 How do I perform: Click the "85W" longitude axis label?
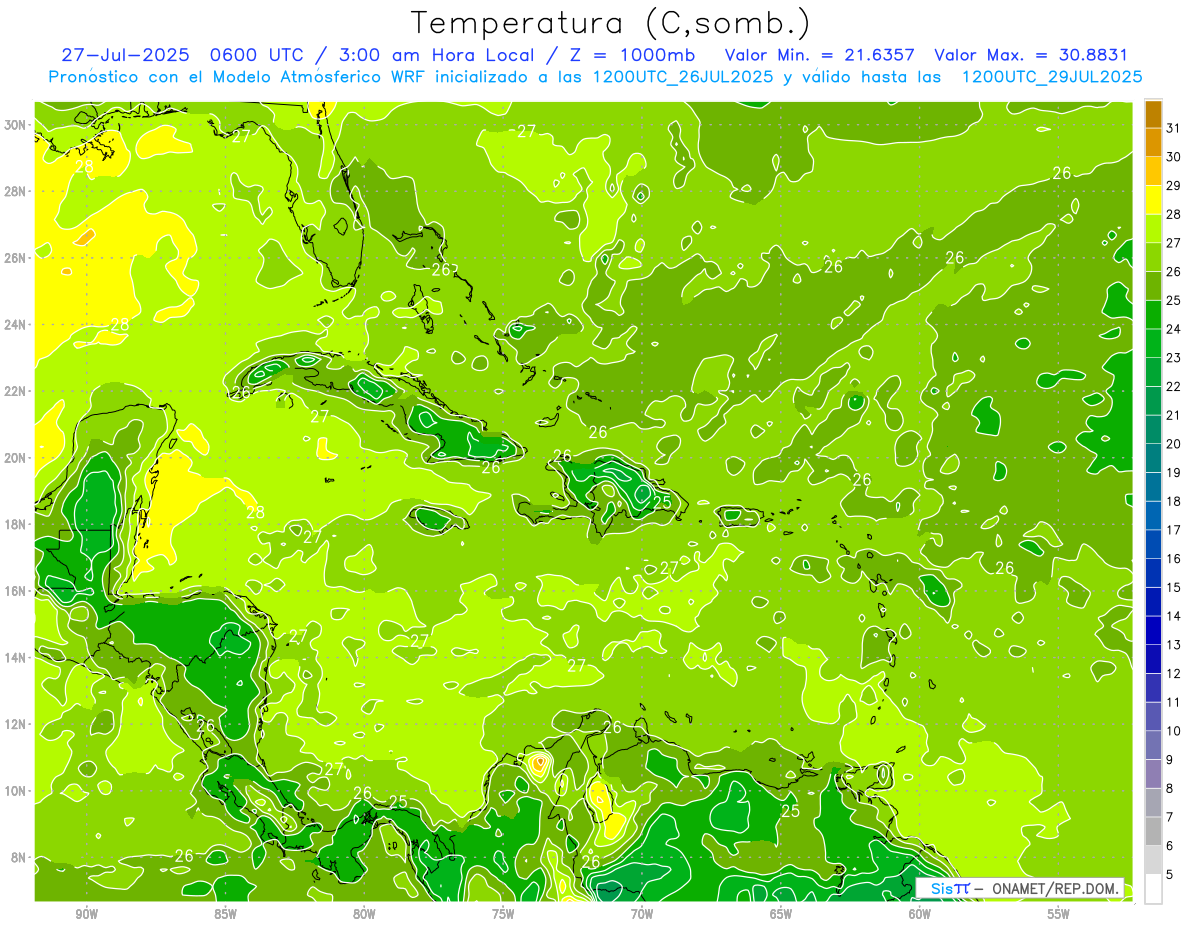tap(225, 914)
